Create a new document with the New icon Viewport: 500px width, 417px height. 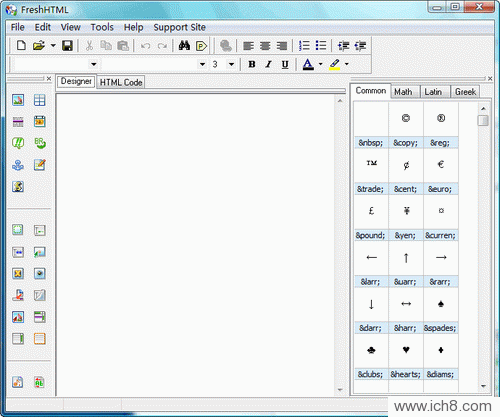coord(21,45)
